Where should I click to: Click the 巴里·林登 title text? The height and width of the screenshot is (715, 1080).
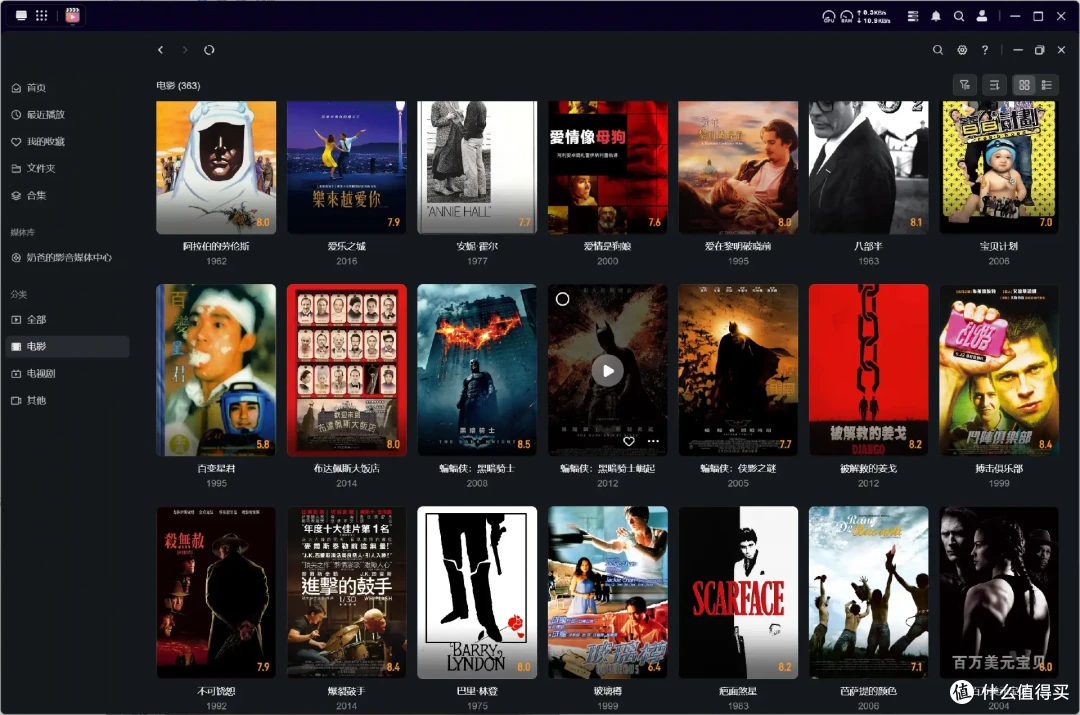coord(477,691)
